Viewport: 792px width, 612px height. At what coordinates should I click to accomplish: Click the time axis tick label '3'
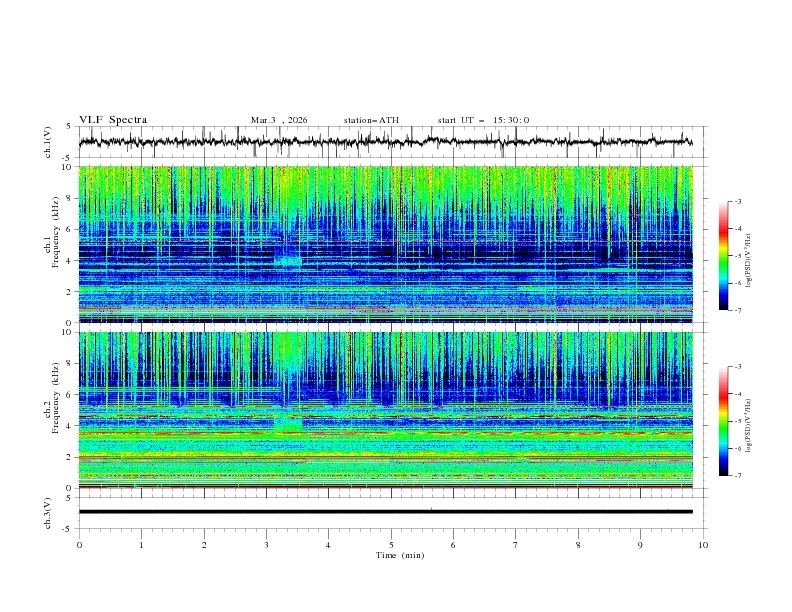[x=266, y=545]
